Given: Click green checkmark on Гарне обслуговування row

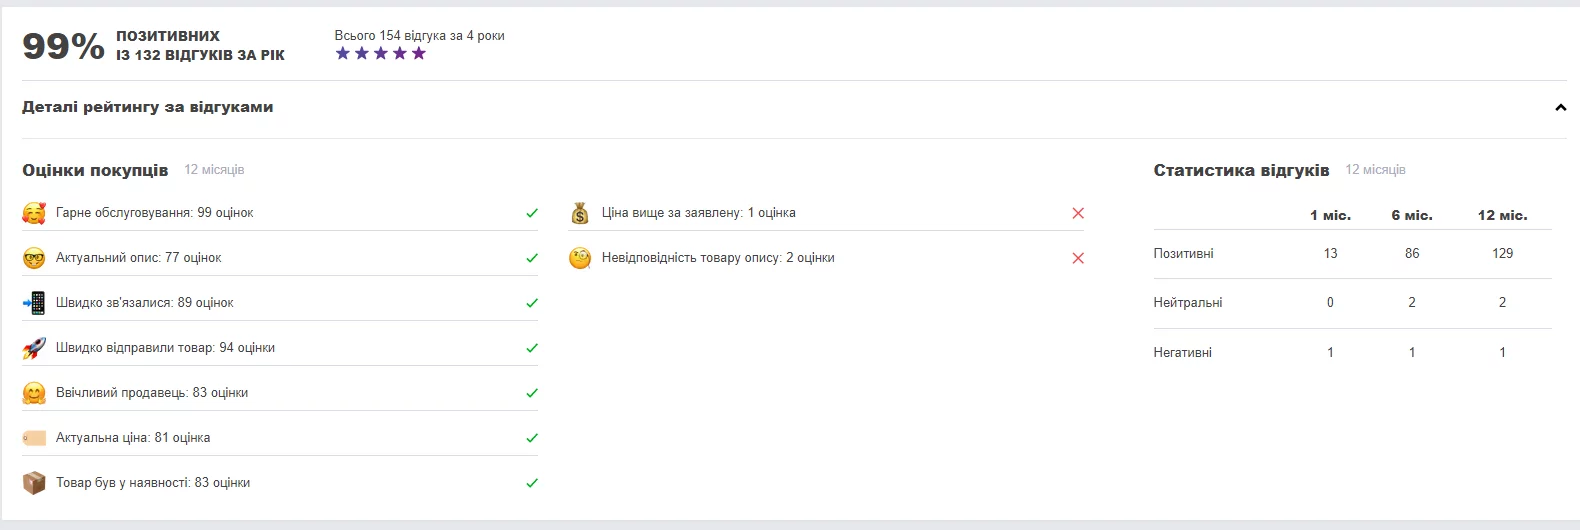Looking at the screenshot, I should (x=532, y=213).
